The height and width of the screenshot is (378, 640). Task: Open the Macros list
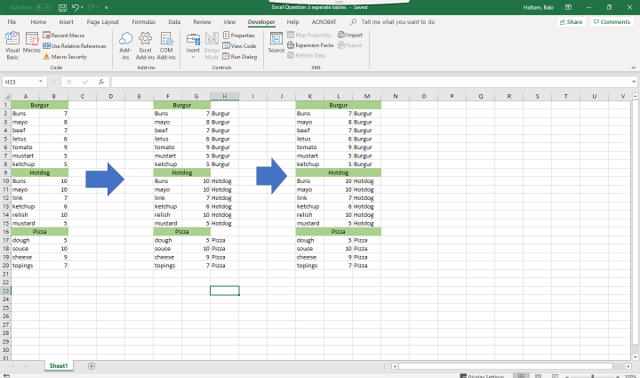(31, 43)
